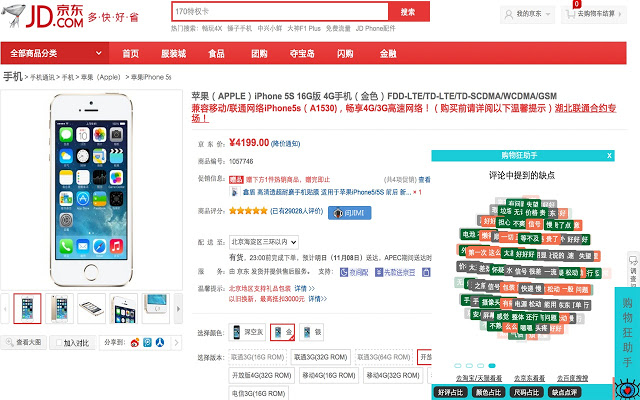640x400 pixels.
Task: Open the 我的京东 account dropdown
Action: click(527, 14)
